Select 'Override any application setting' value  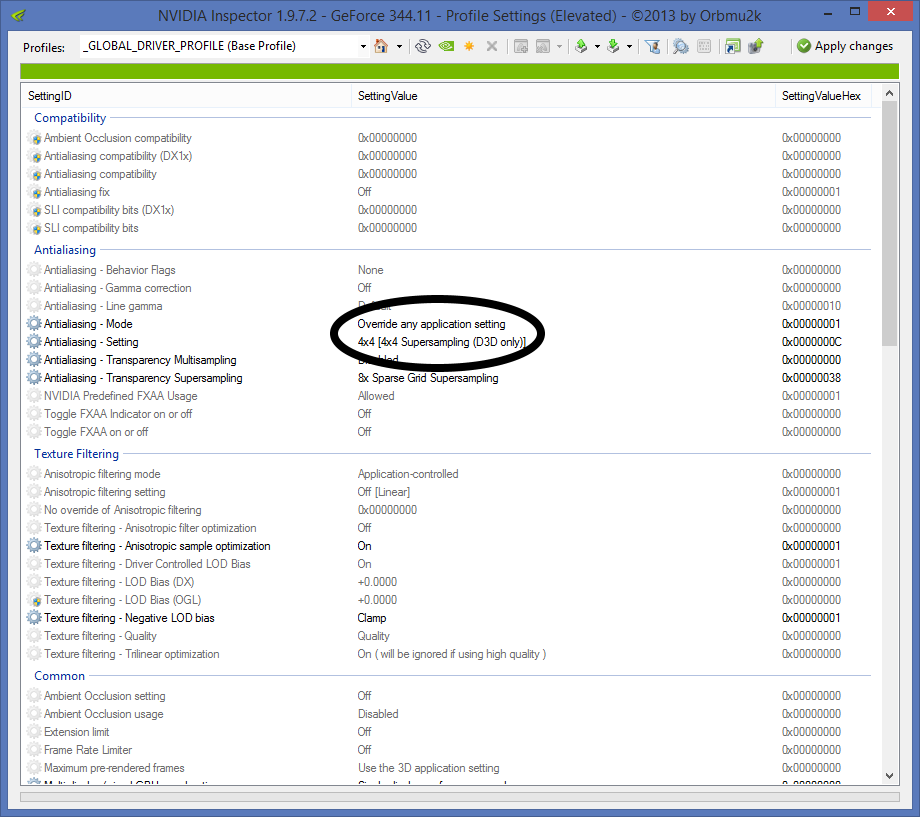[x=431, y=324]
